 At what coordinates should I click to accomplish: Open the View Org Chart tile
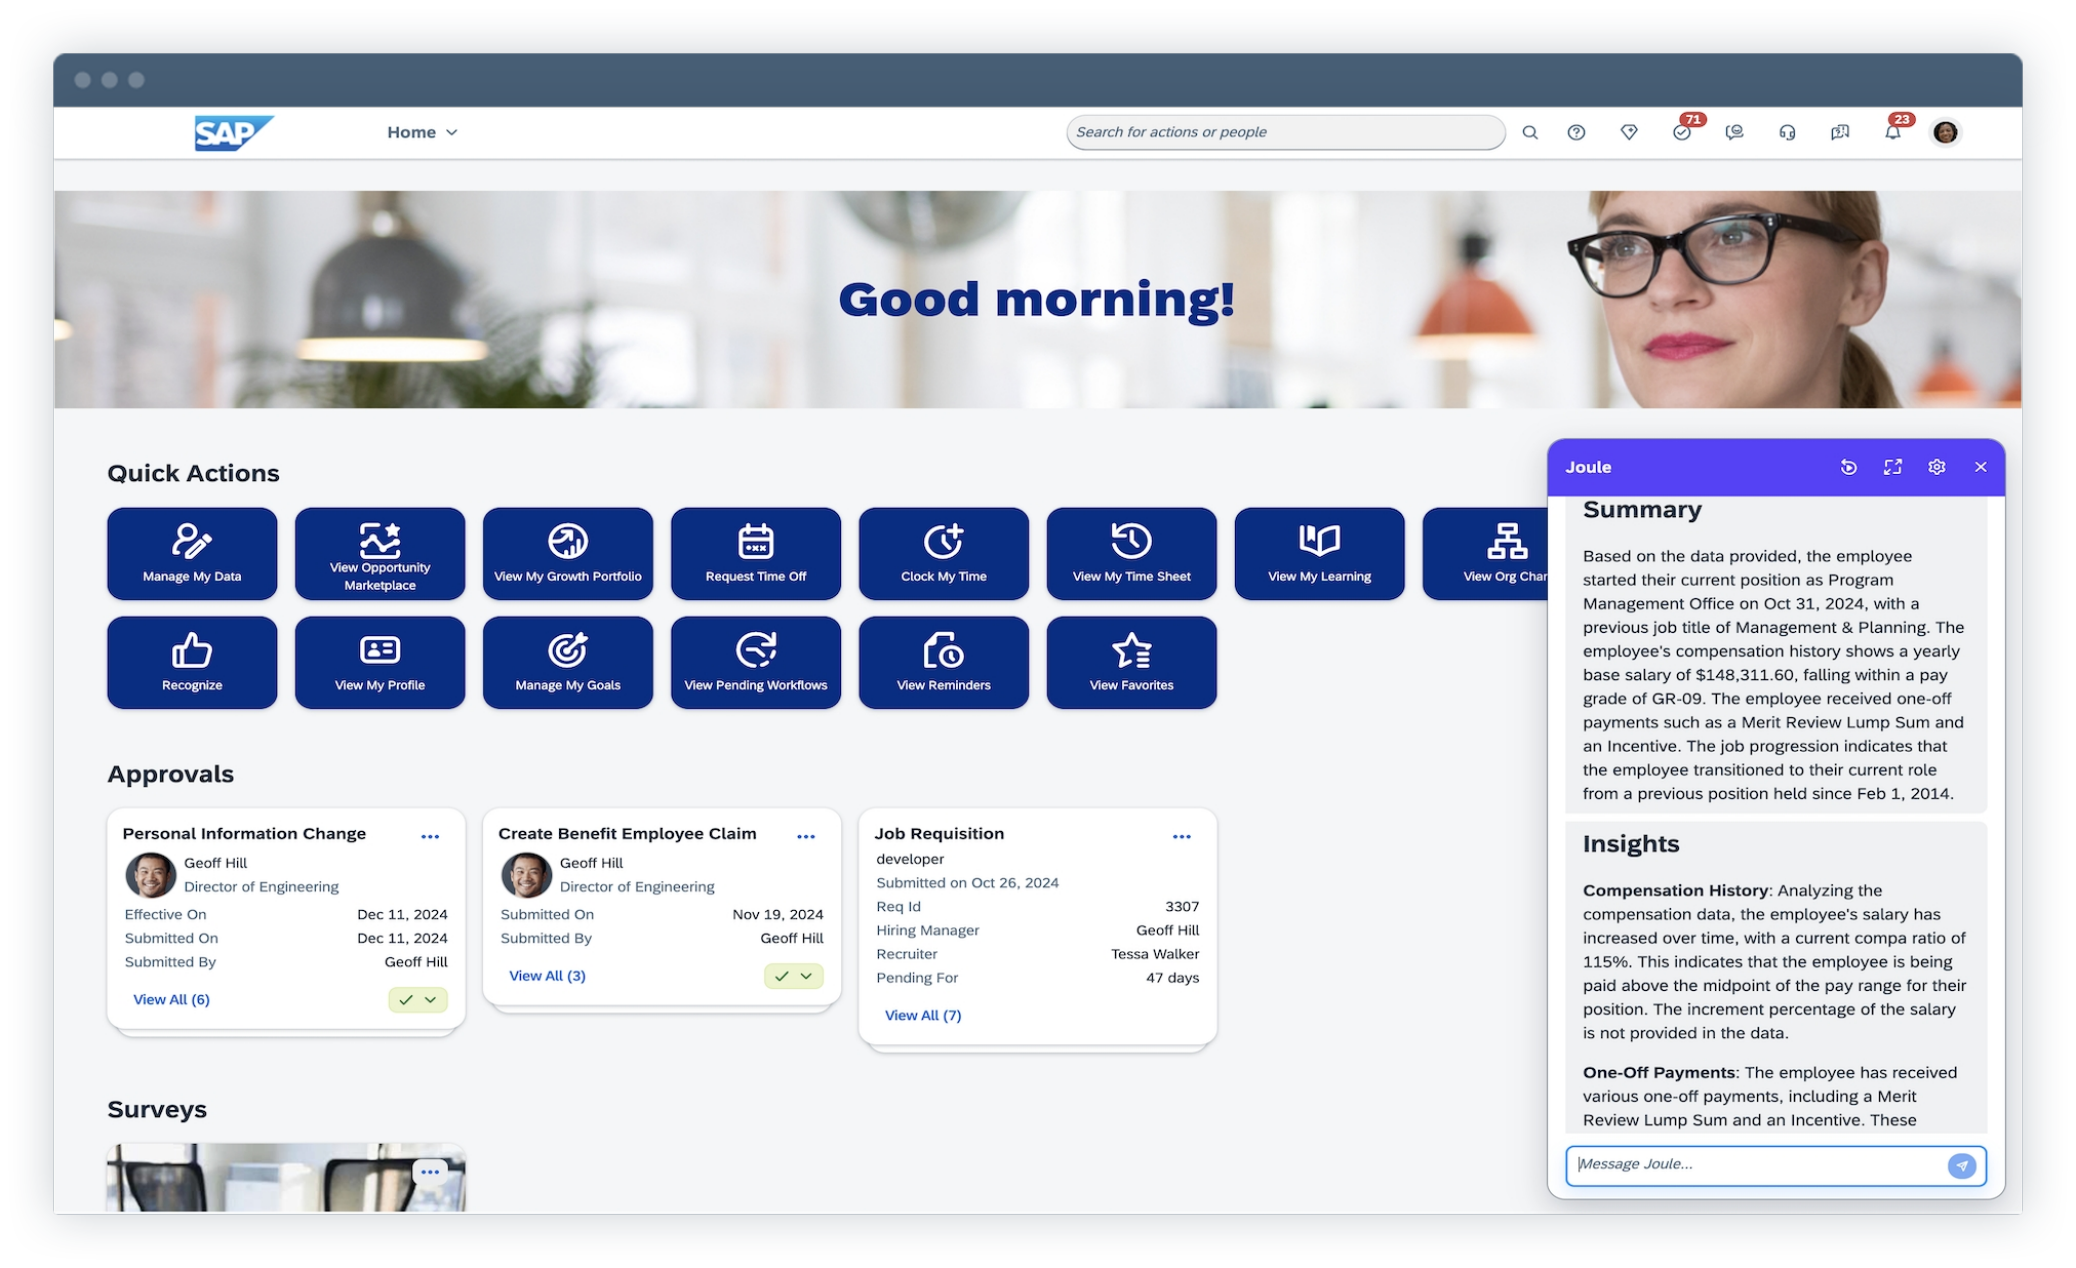pyautogui.click(x=1486, y=554)
